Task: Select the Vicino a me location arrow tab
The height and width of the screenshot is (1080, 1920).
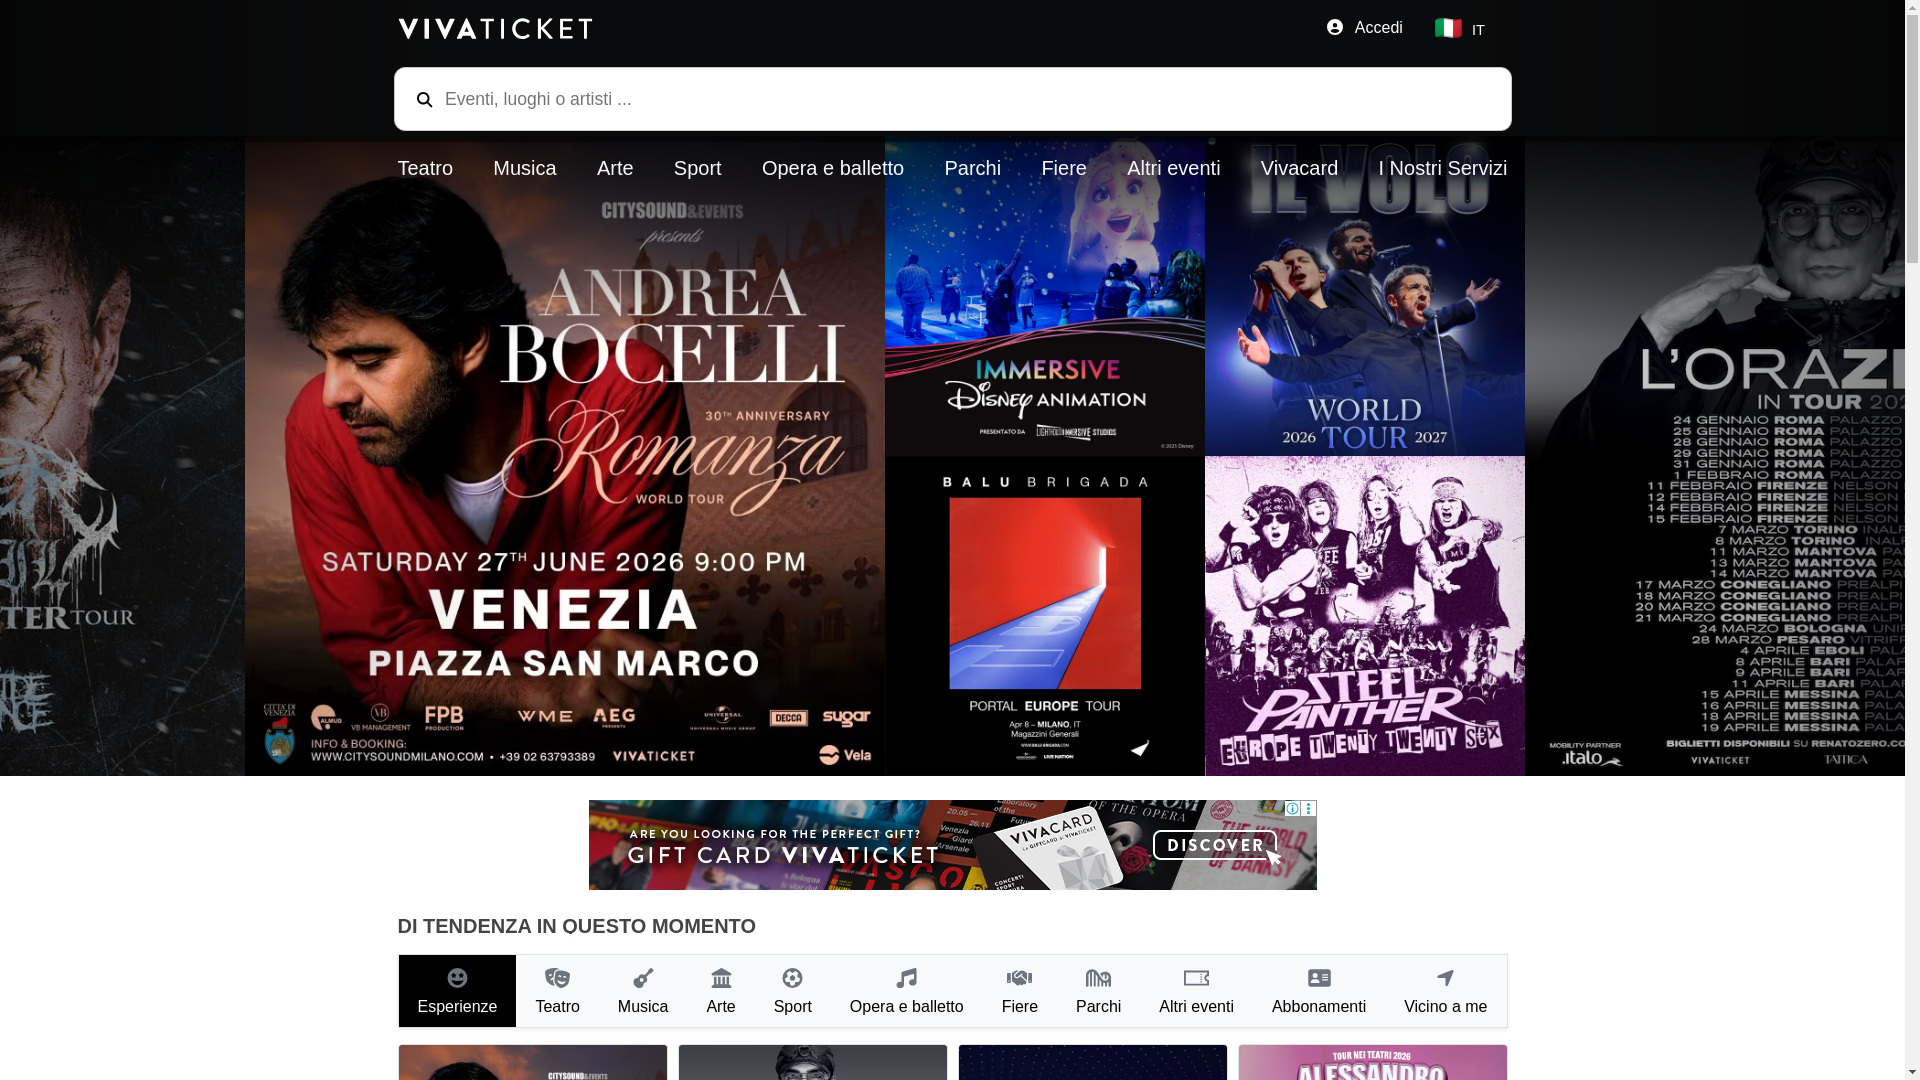Action: click(1445, 991)
